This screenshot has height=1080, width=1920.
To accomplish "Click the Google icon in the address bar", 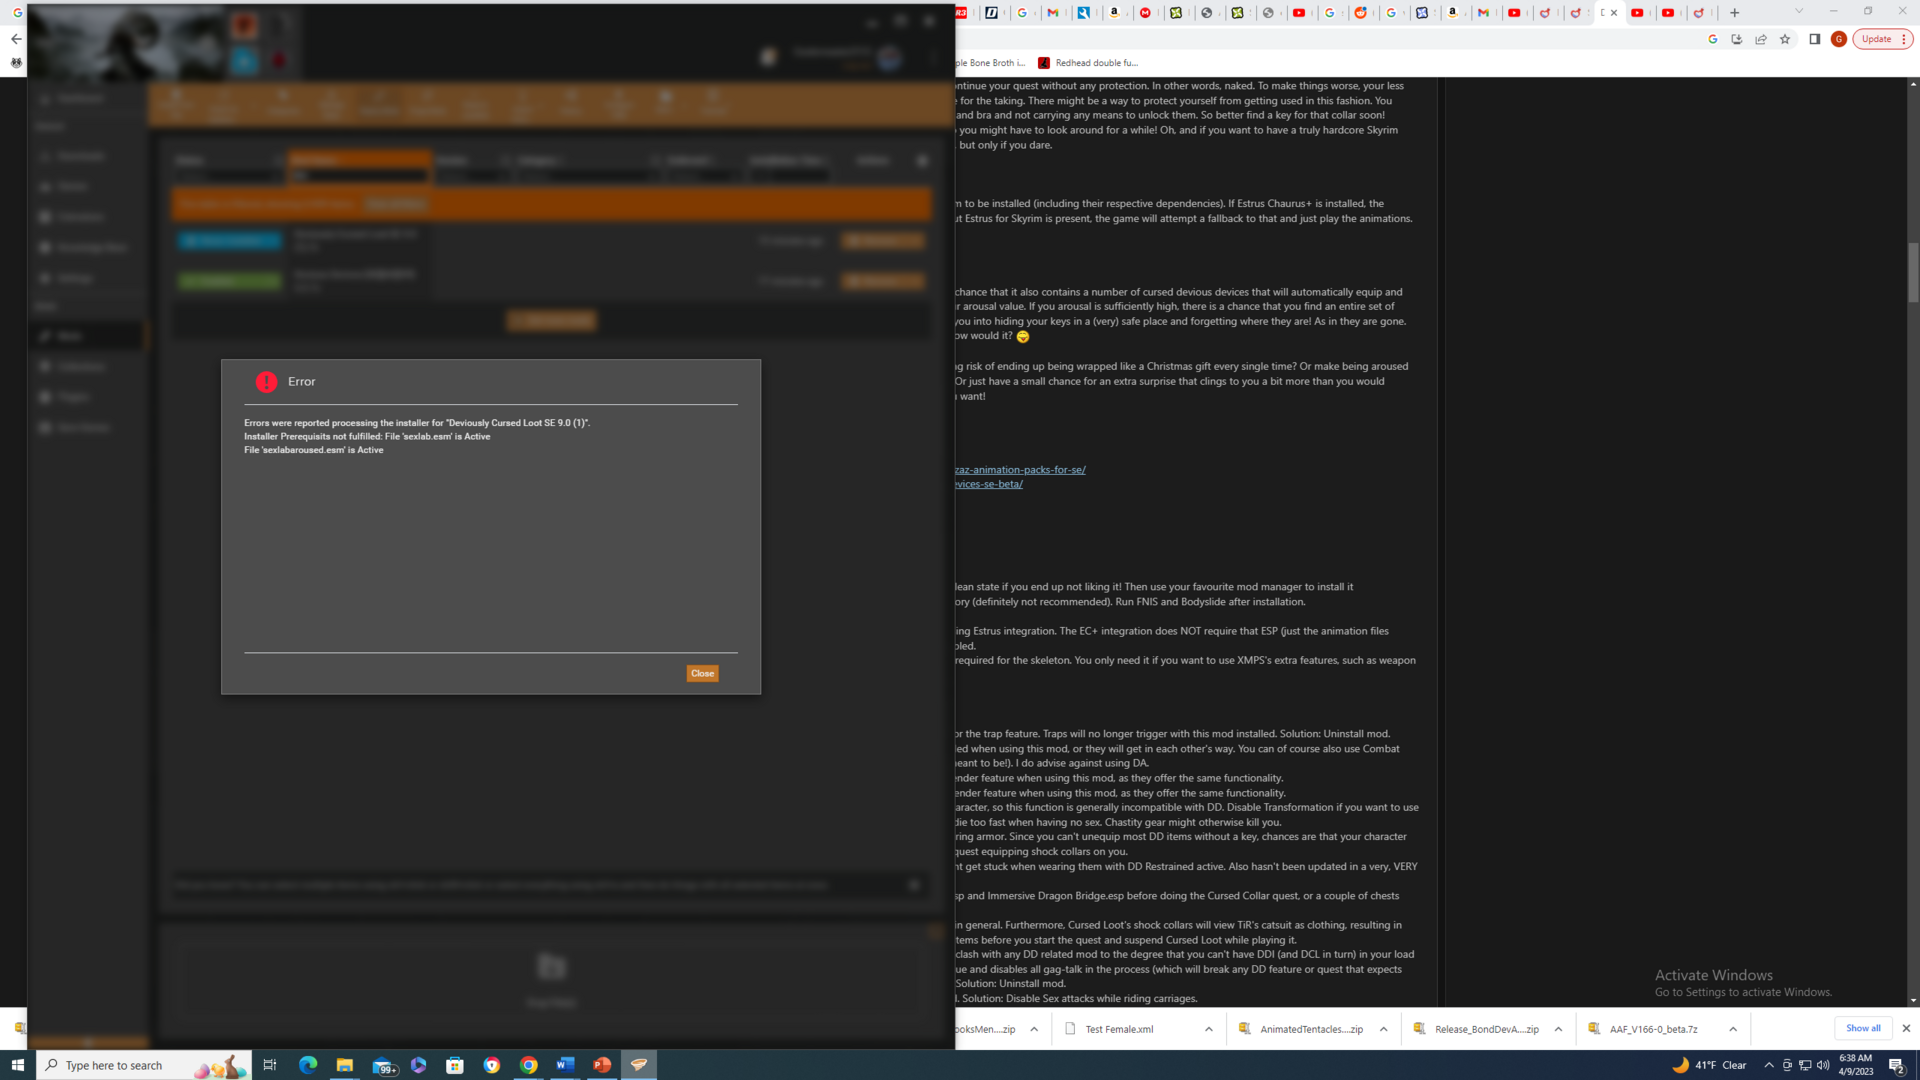I will coord(1713,39).
